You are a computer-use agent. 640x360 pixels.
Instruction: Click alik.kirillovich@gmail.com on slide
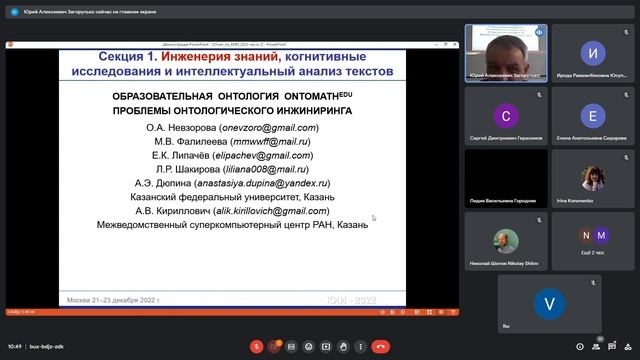[x=271, y=211]
